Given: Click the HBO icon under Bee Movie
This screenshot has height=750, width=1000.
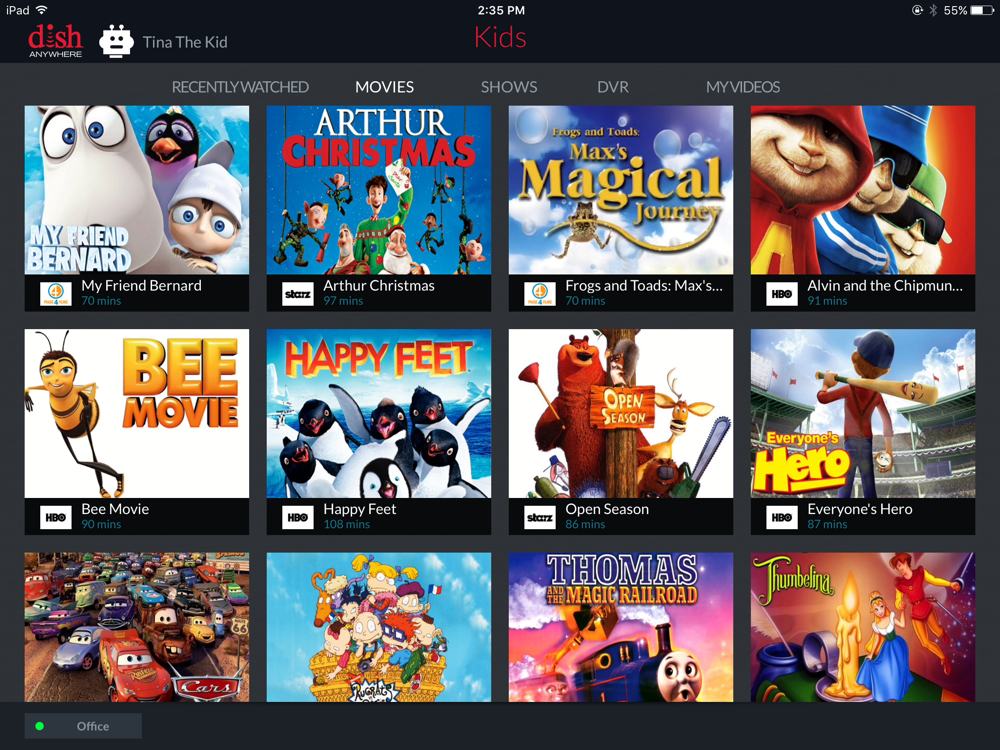Looking at the screenshot, I should (55, 517).
